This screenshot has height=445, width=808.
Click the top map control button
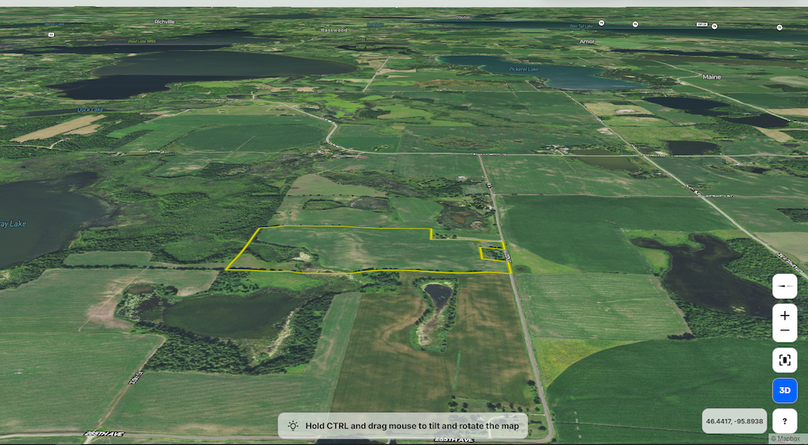[785, 286]
